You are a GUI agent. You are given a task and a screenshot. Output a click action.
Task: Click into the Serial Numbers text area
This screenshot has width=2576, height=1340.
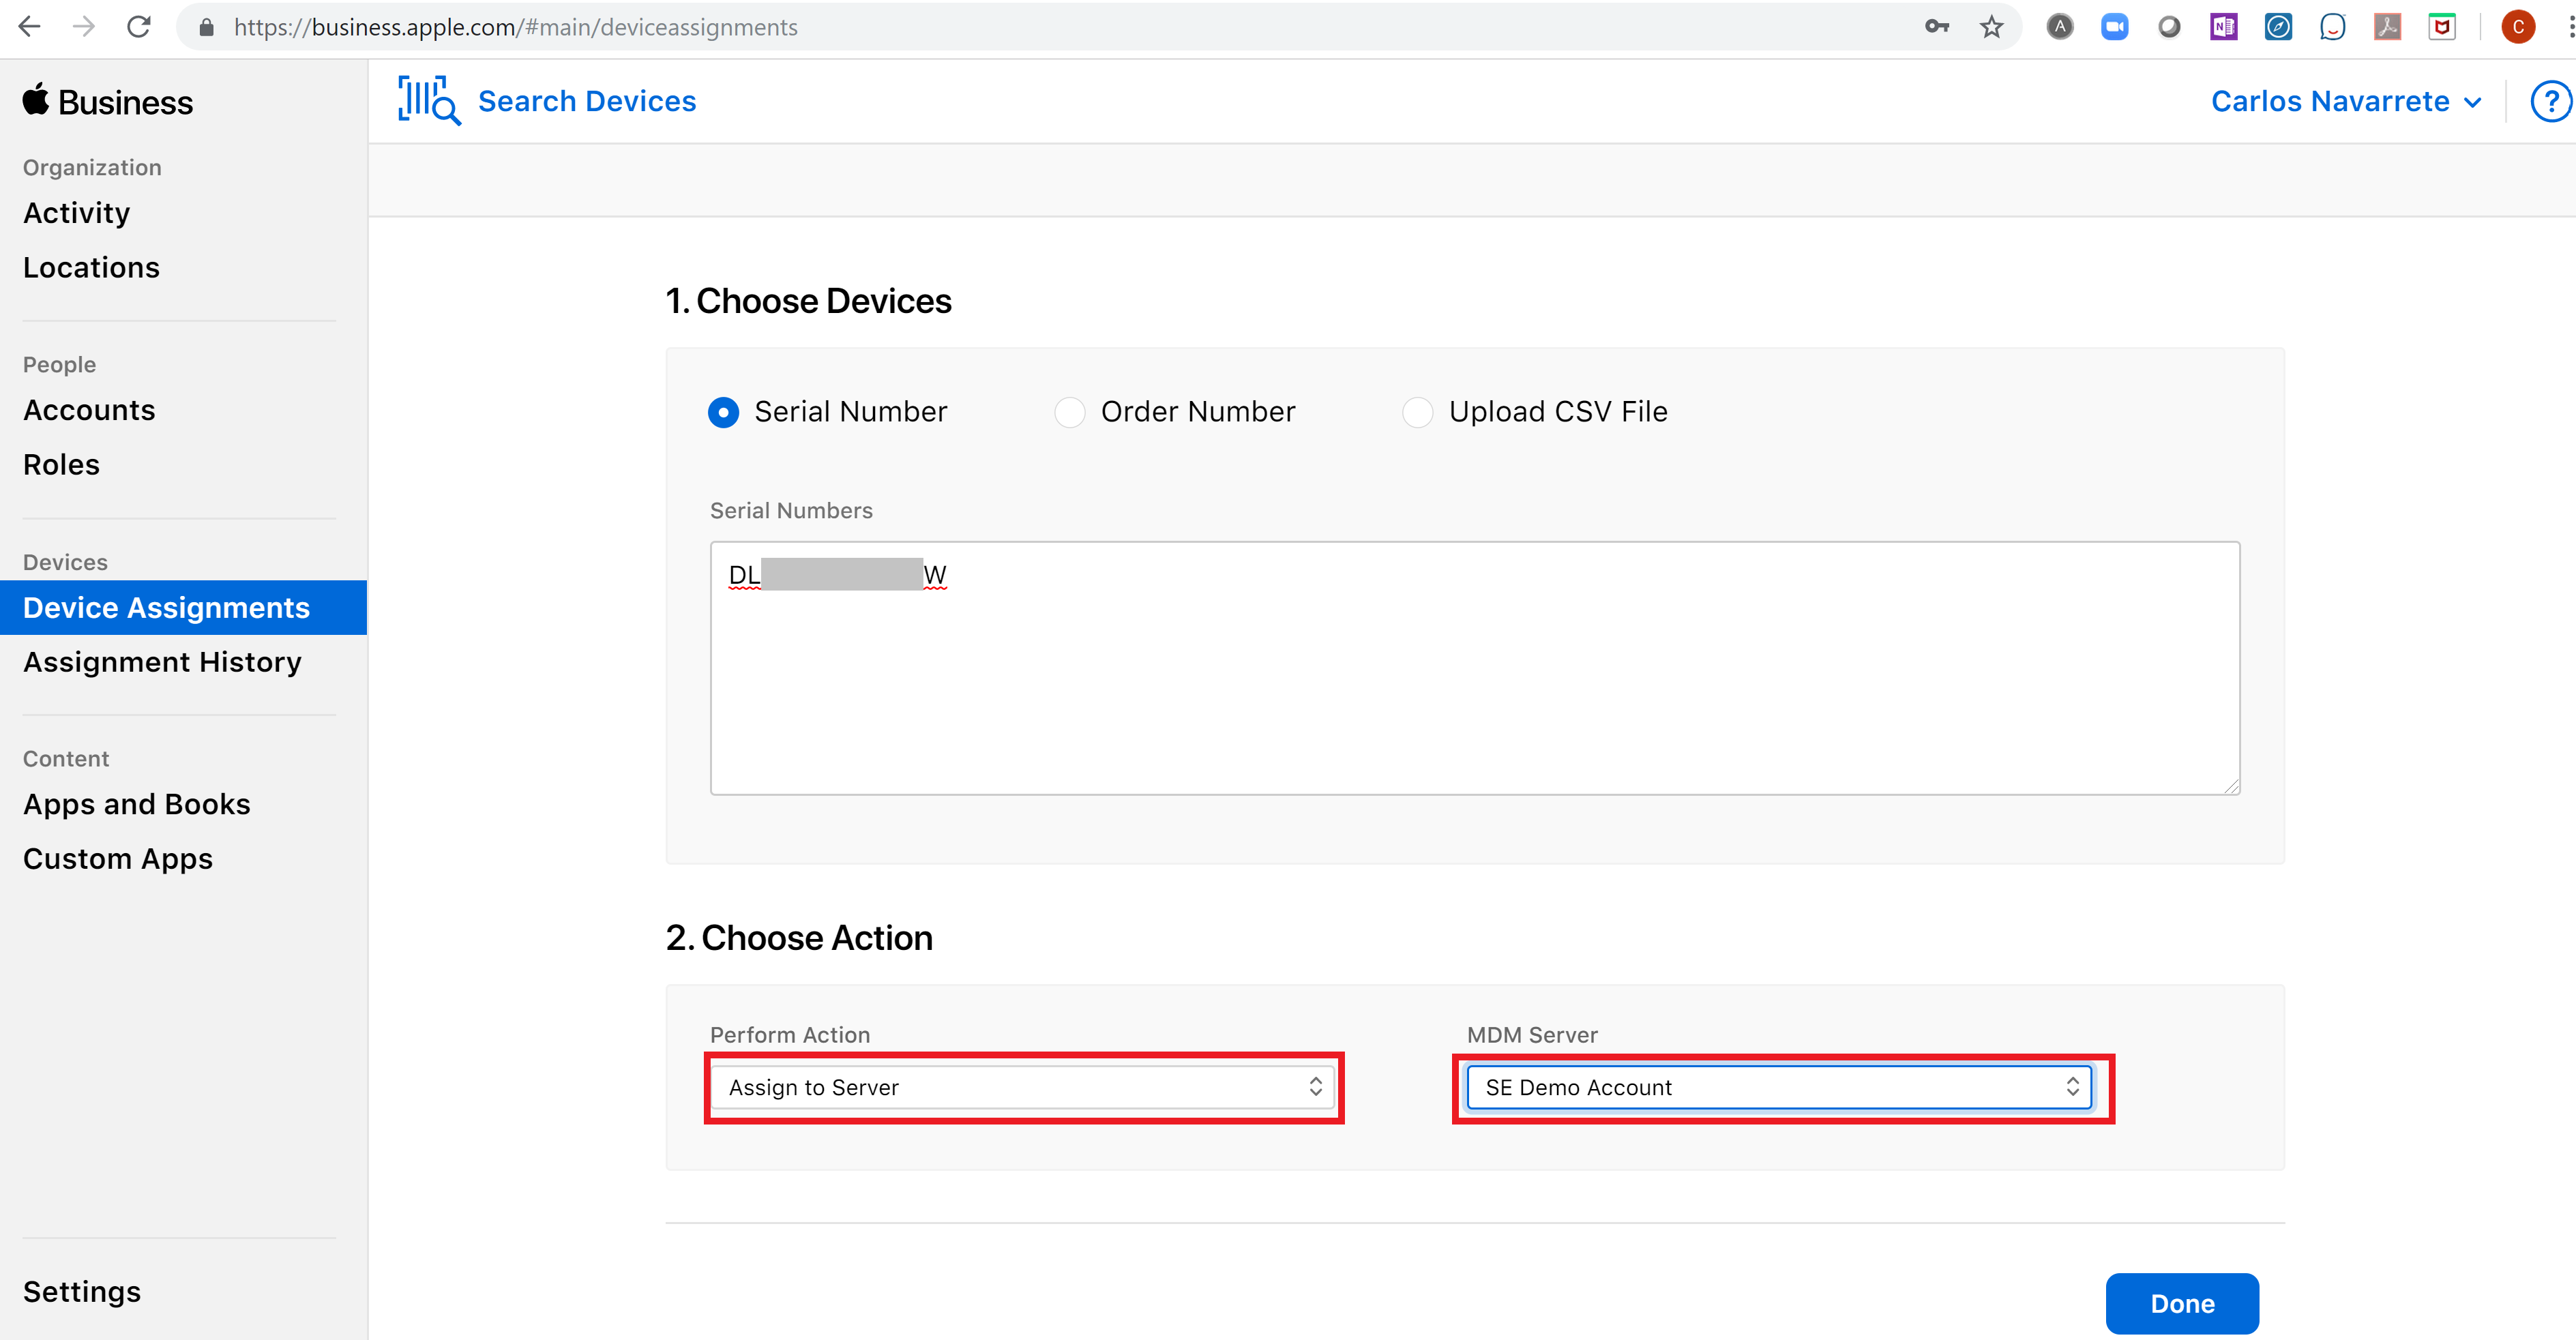point(1475,668)
